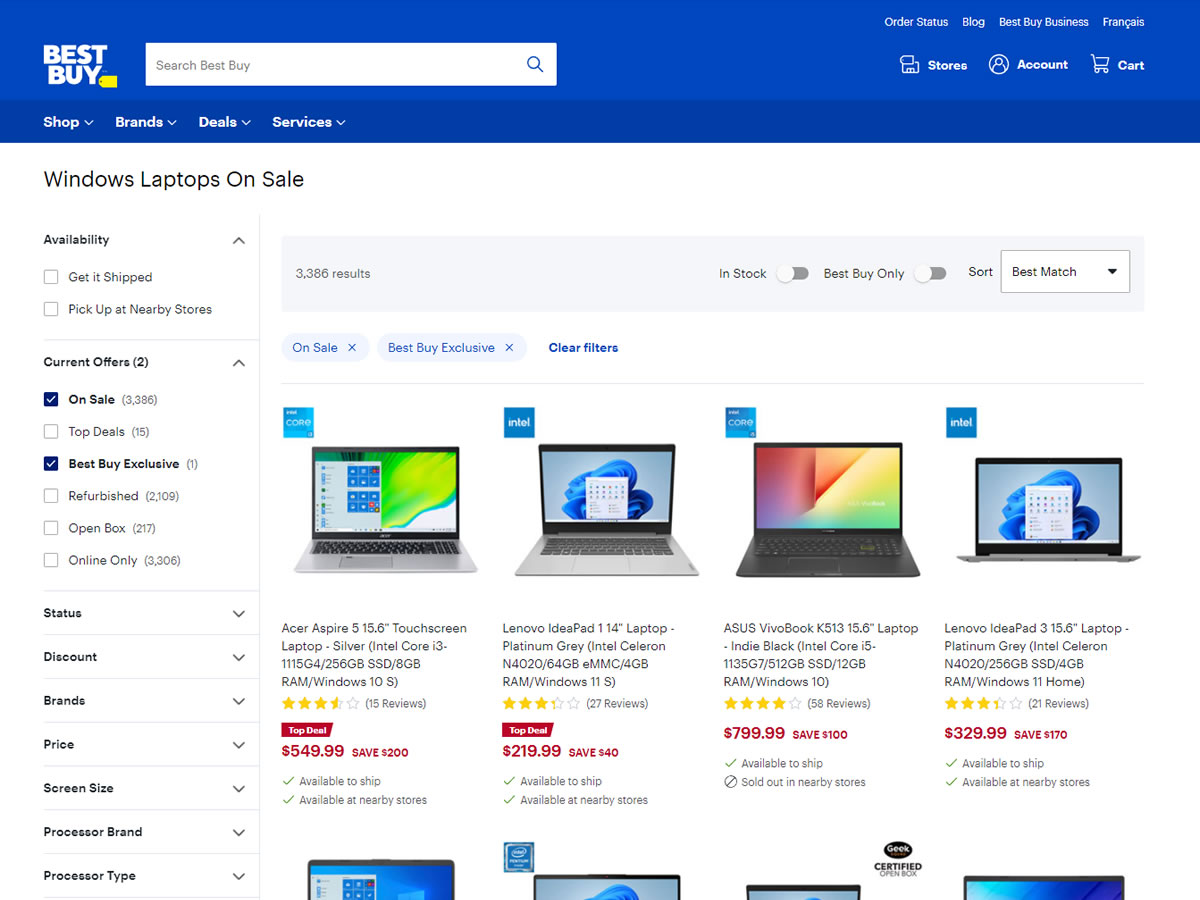Image resolution: width=1200 pixels, height=900 pixels.
Task: Open the Shop menu
Action: click(68, 122)
